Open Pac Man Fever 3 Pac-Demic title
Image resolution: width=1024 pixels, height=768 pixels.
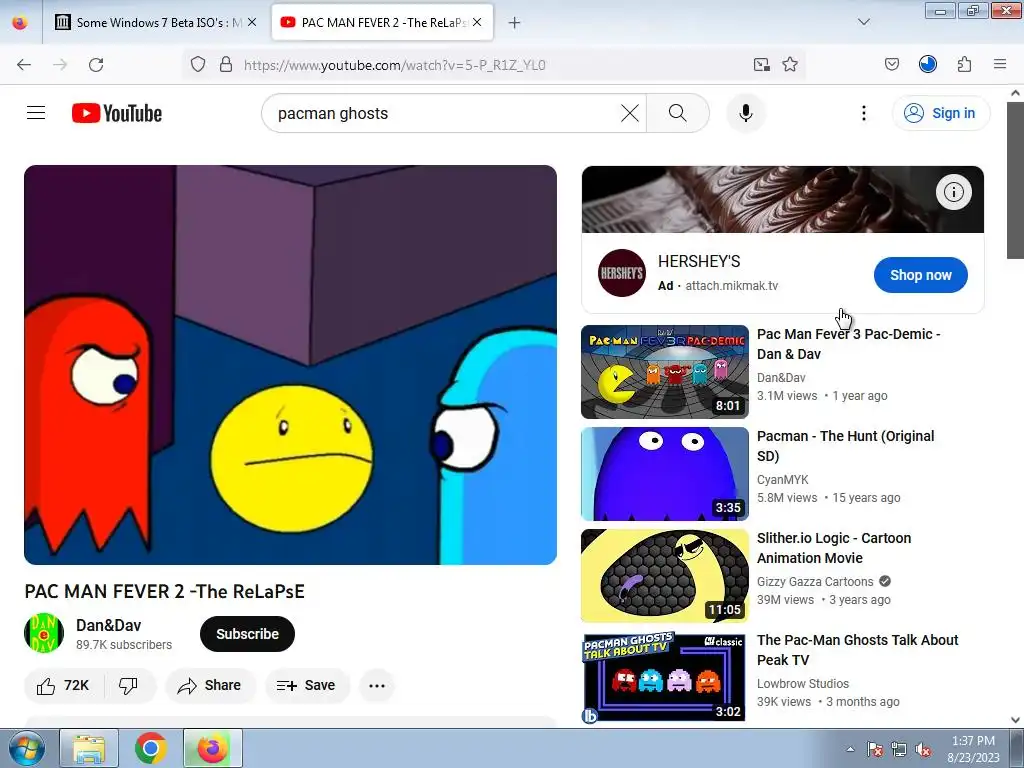(x=848, y=344)
